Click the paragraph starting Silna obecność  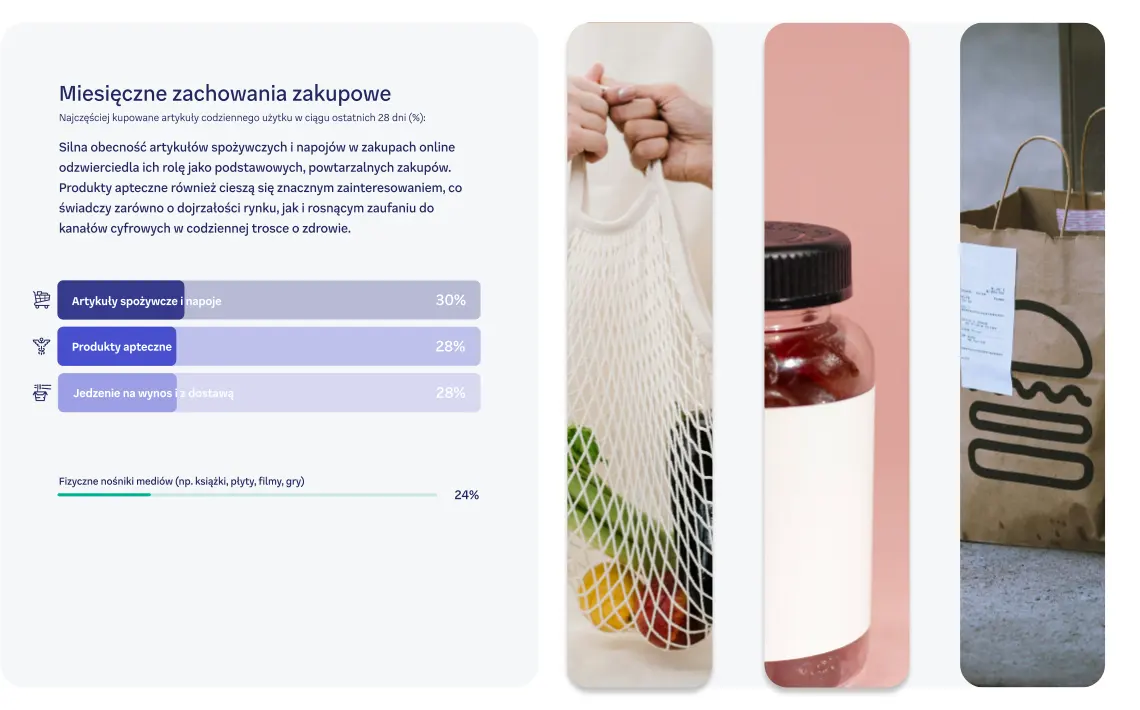click(260, 187)
